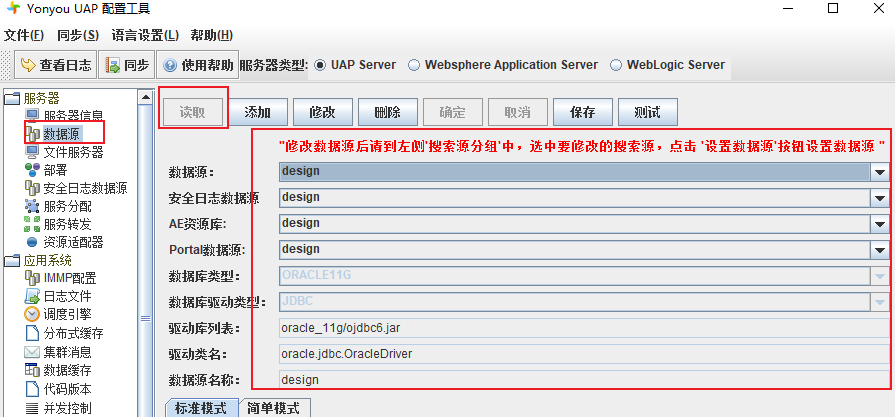This screenshot has width=895, height=417.
Task: Click the Yonyou UAP title-bar logo
Action: tap(13, 9)
